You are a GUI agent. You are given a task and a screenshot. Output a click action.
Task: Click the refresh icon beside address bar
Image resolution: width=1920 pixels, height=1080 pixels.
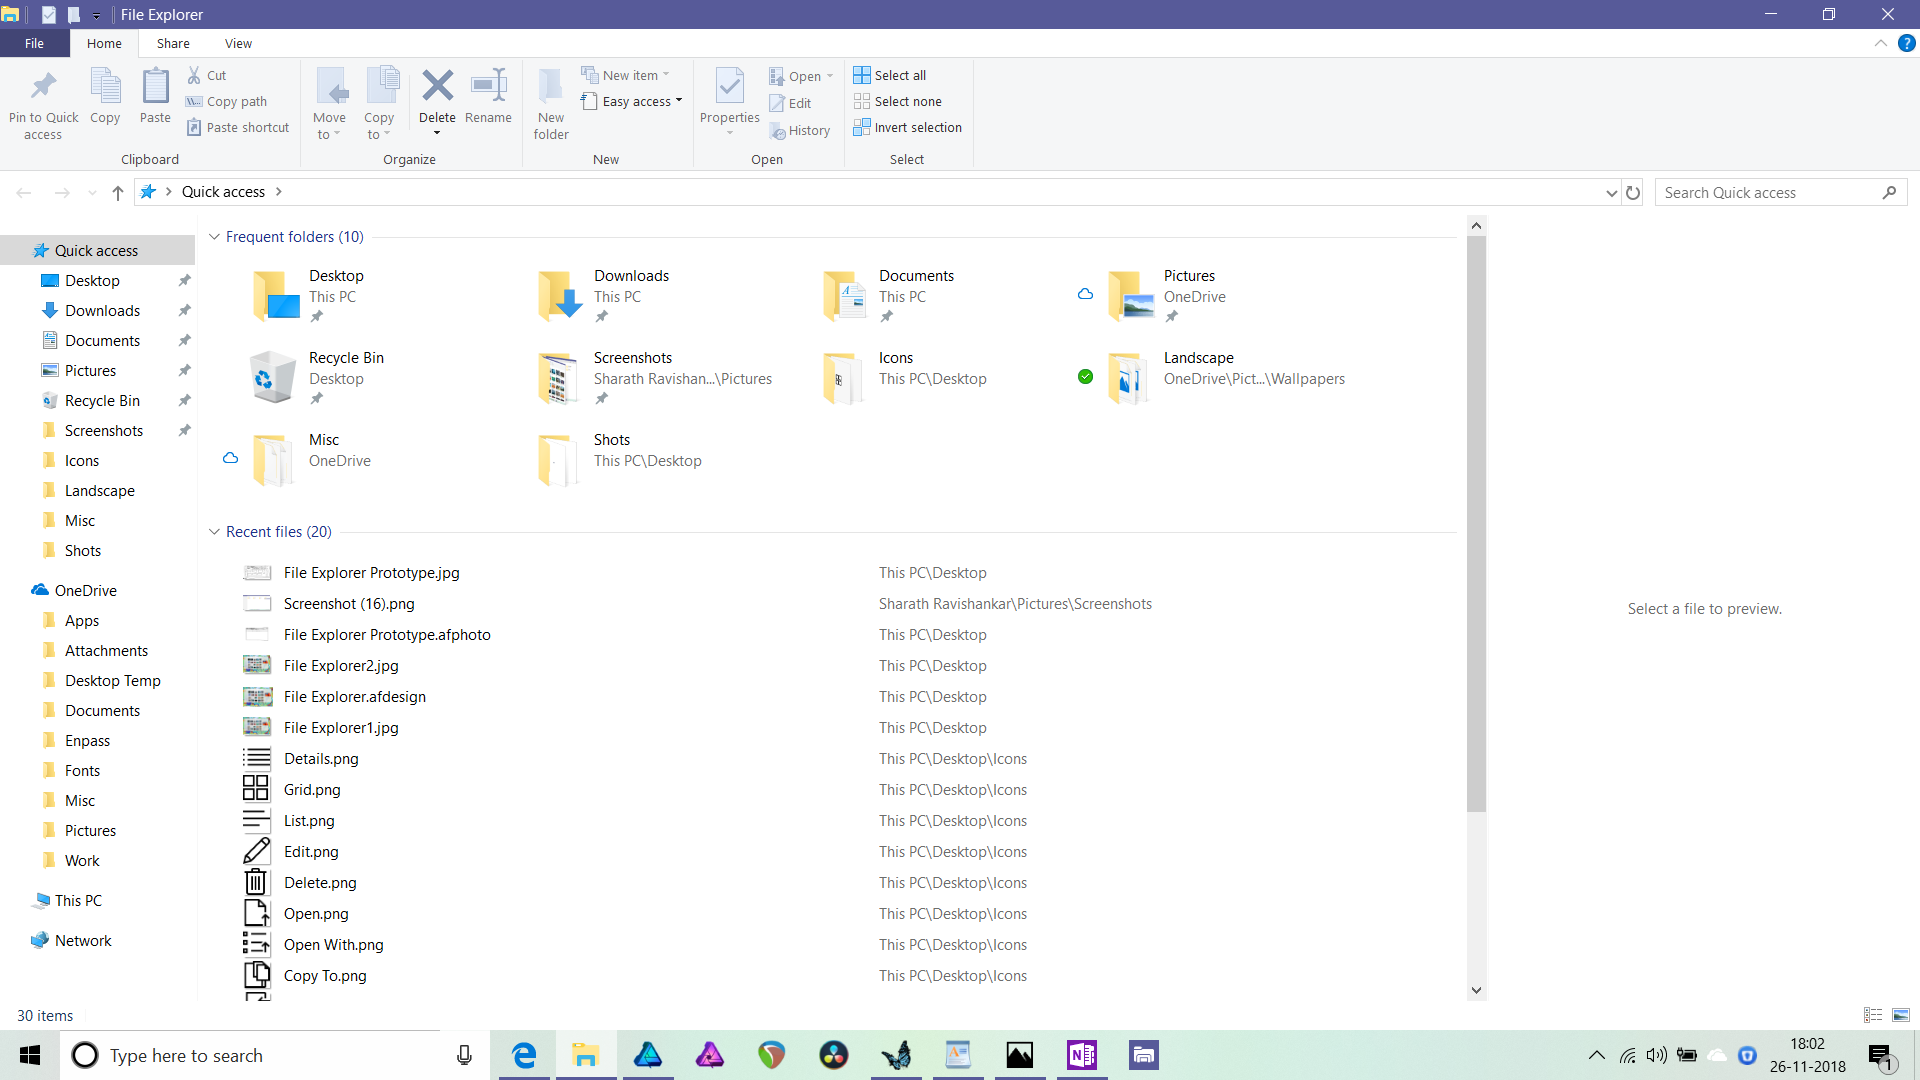[1633, 192]
